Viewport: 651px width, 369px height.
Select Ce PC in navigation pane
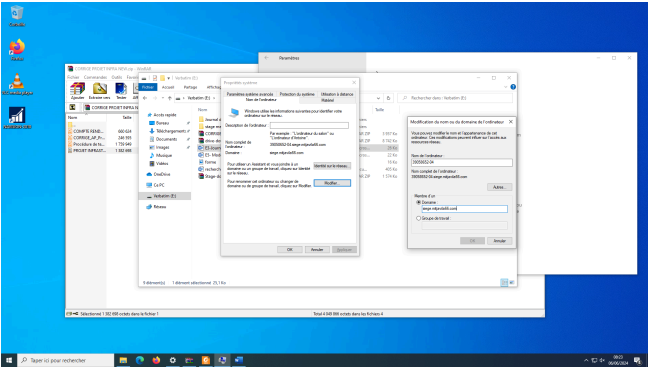[159, 185]
